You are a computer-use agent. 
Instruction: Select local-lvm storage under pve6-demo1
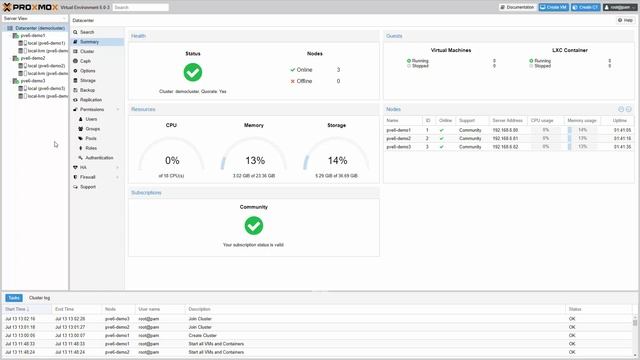click(x=47, y=51)
